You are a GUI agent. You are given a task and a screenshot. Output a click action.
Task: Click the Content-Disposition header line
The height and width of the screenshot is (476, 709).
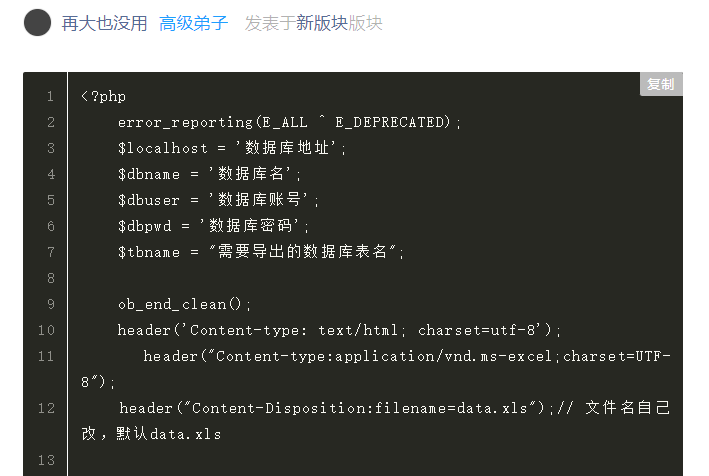[x=376, y=421]
